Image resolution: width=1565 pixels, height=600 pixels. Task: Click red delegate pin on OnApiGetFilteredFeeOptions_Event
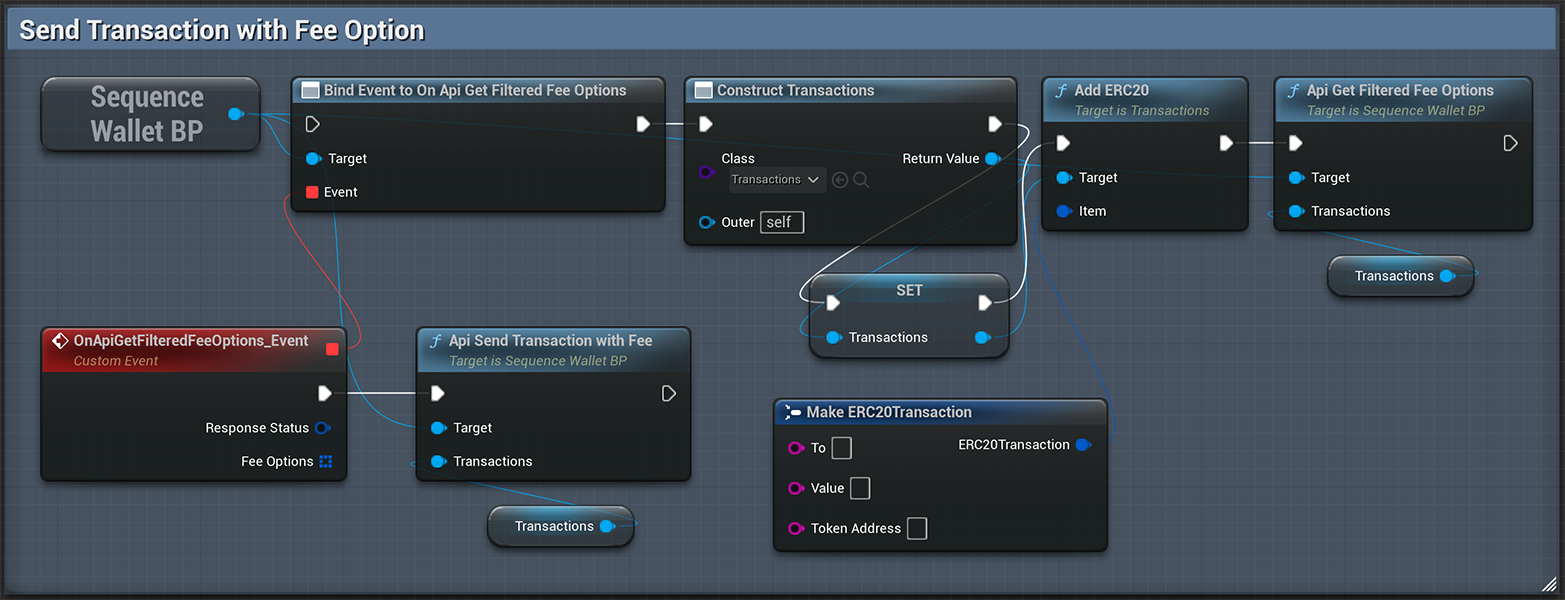pyautogui.click(x=333, y=349)
